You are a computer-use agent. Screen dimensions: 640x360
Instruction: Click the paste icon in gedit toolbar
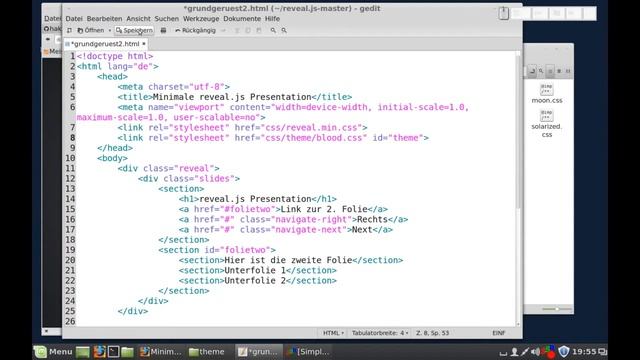tap(259, 30)
